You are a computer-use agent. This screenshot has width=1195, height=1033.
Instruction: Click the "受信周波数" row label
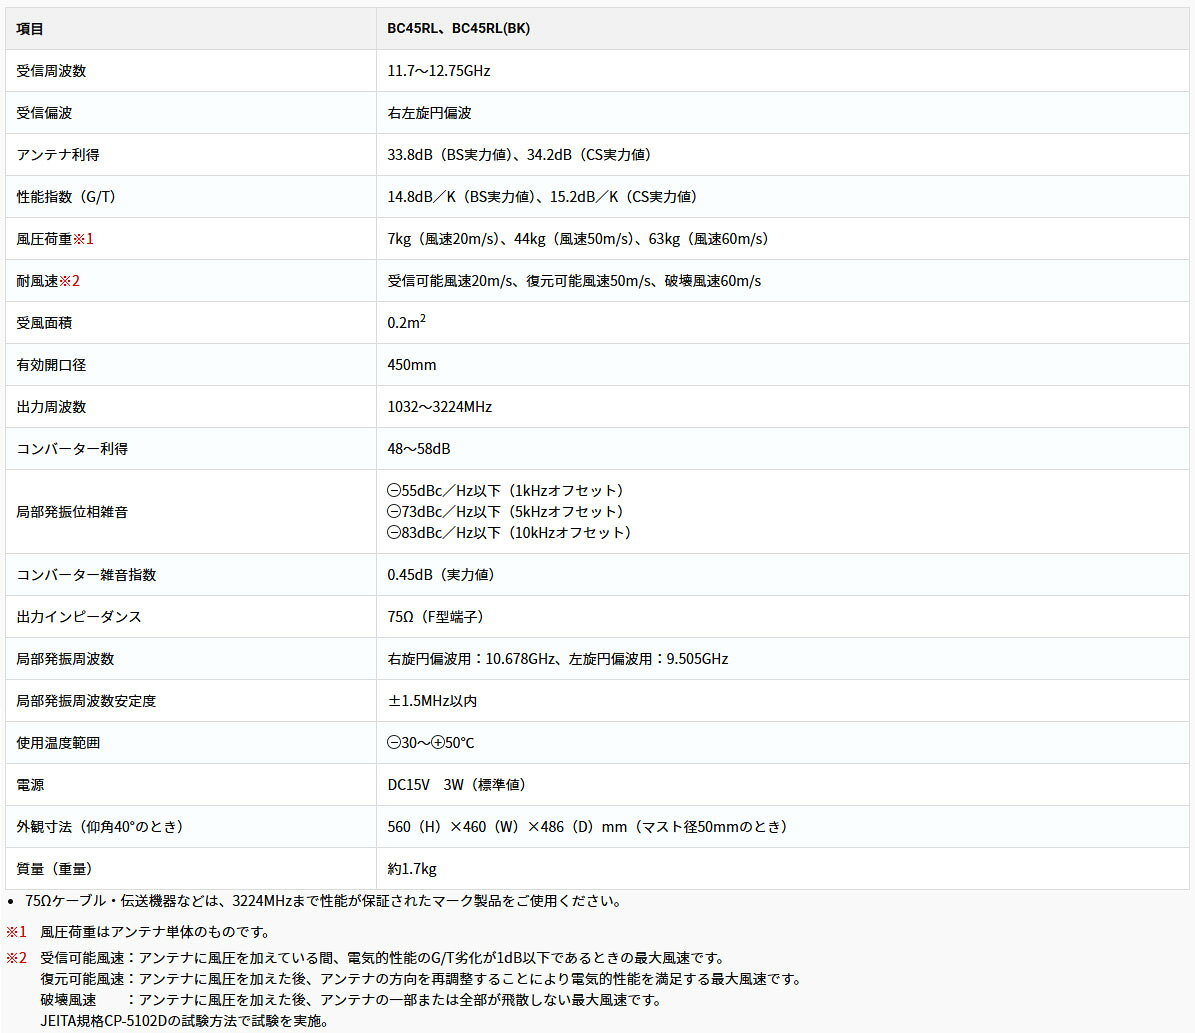pyautogui.click(x=51, y=71)
